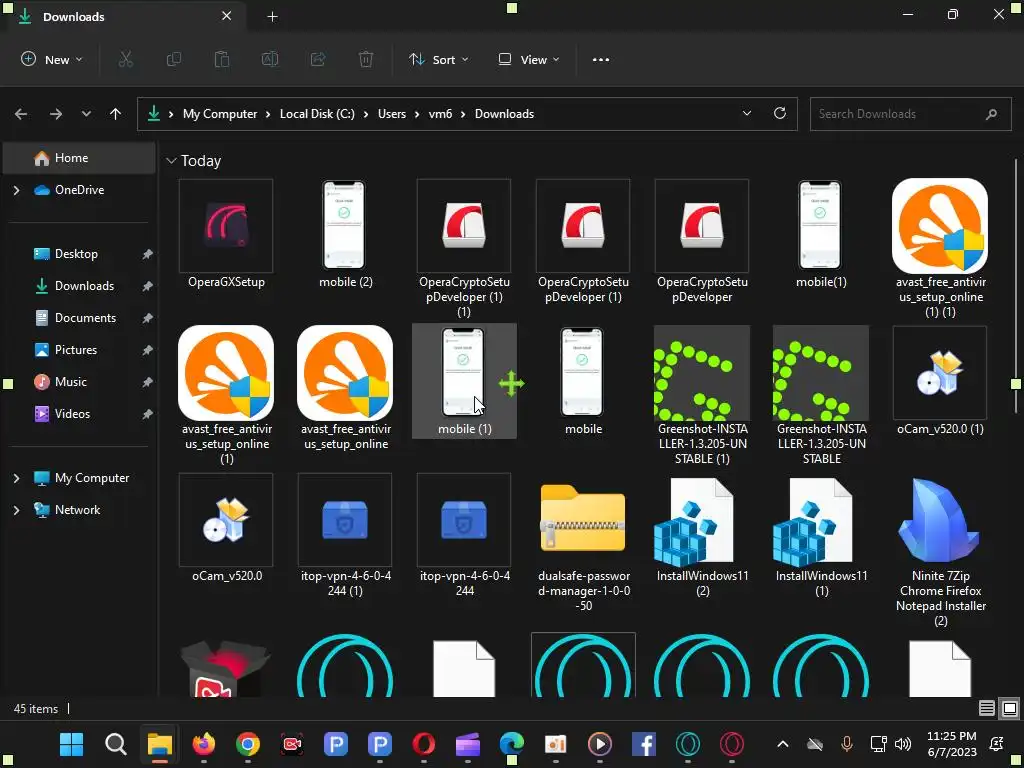Click the Rename toolbar icon

(270, 59)
